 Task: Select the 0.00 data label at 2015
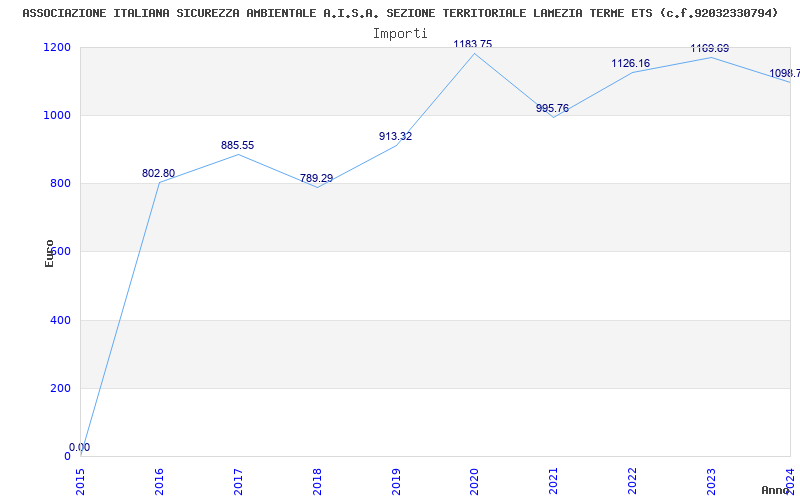80,447
